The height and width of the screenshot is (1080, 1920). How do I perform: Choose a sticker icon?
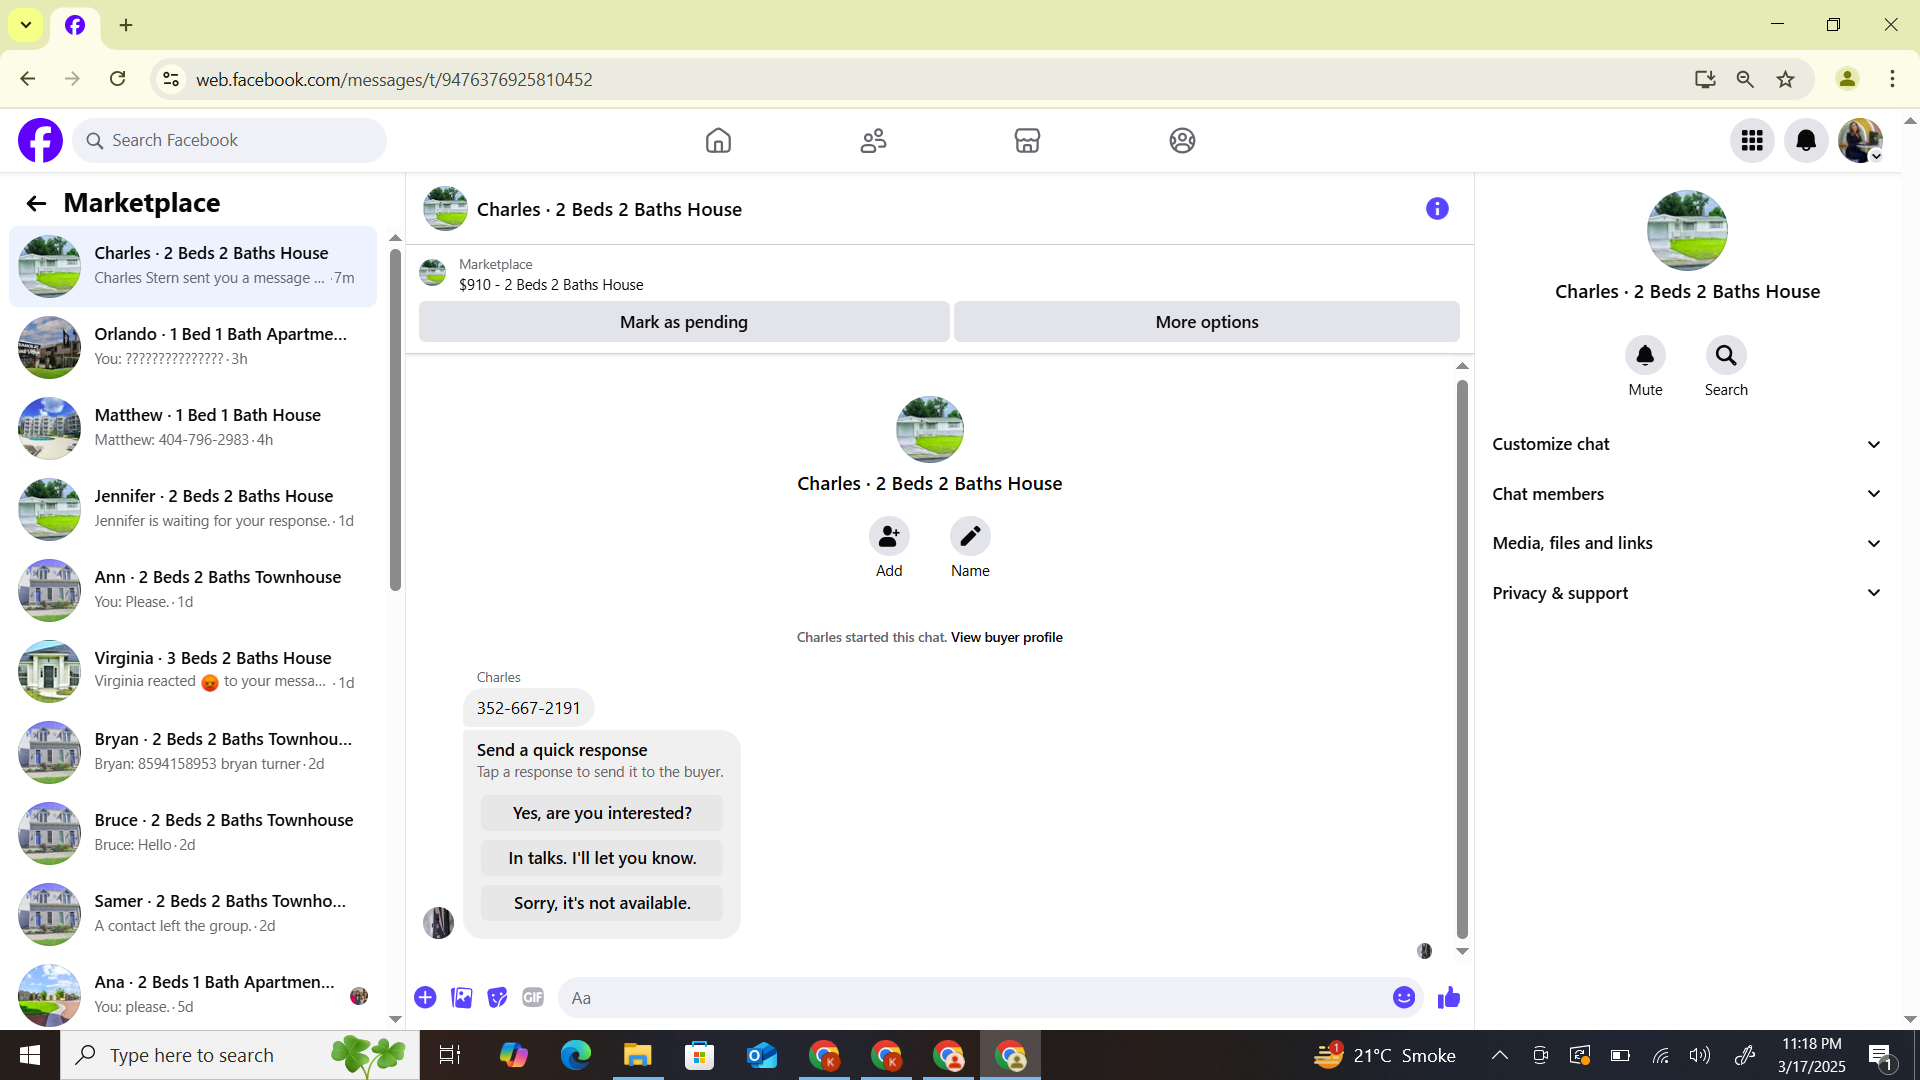497,997
